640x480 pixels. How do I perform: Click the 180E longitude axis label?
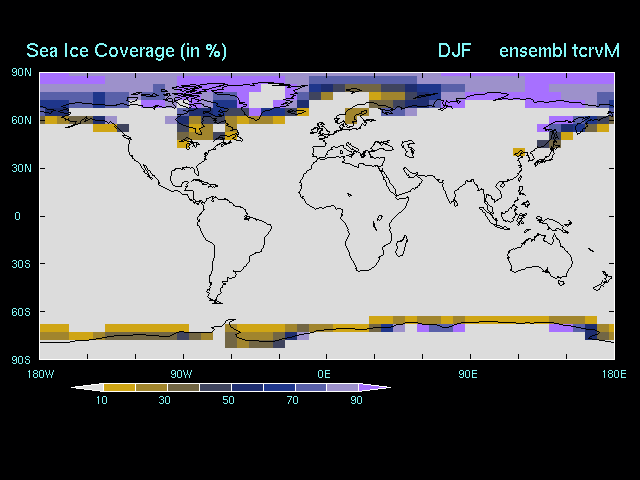click(613, 373)
